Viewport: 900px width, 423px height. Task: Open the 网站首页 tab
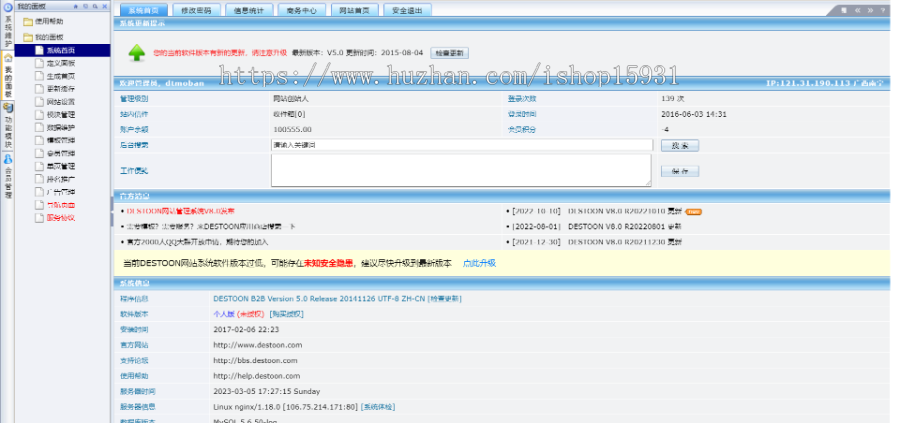point(355,10)
